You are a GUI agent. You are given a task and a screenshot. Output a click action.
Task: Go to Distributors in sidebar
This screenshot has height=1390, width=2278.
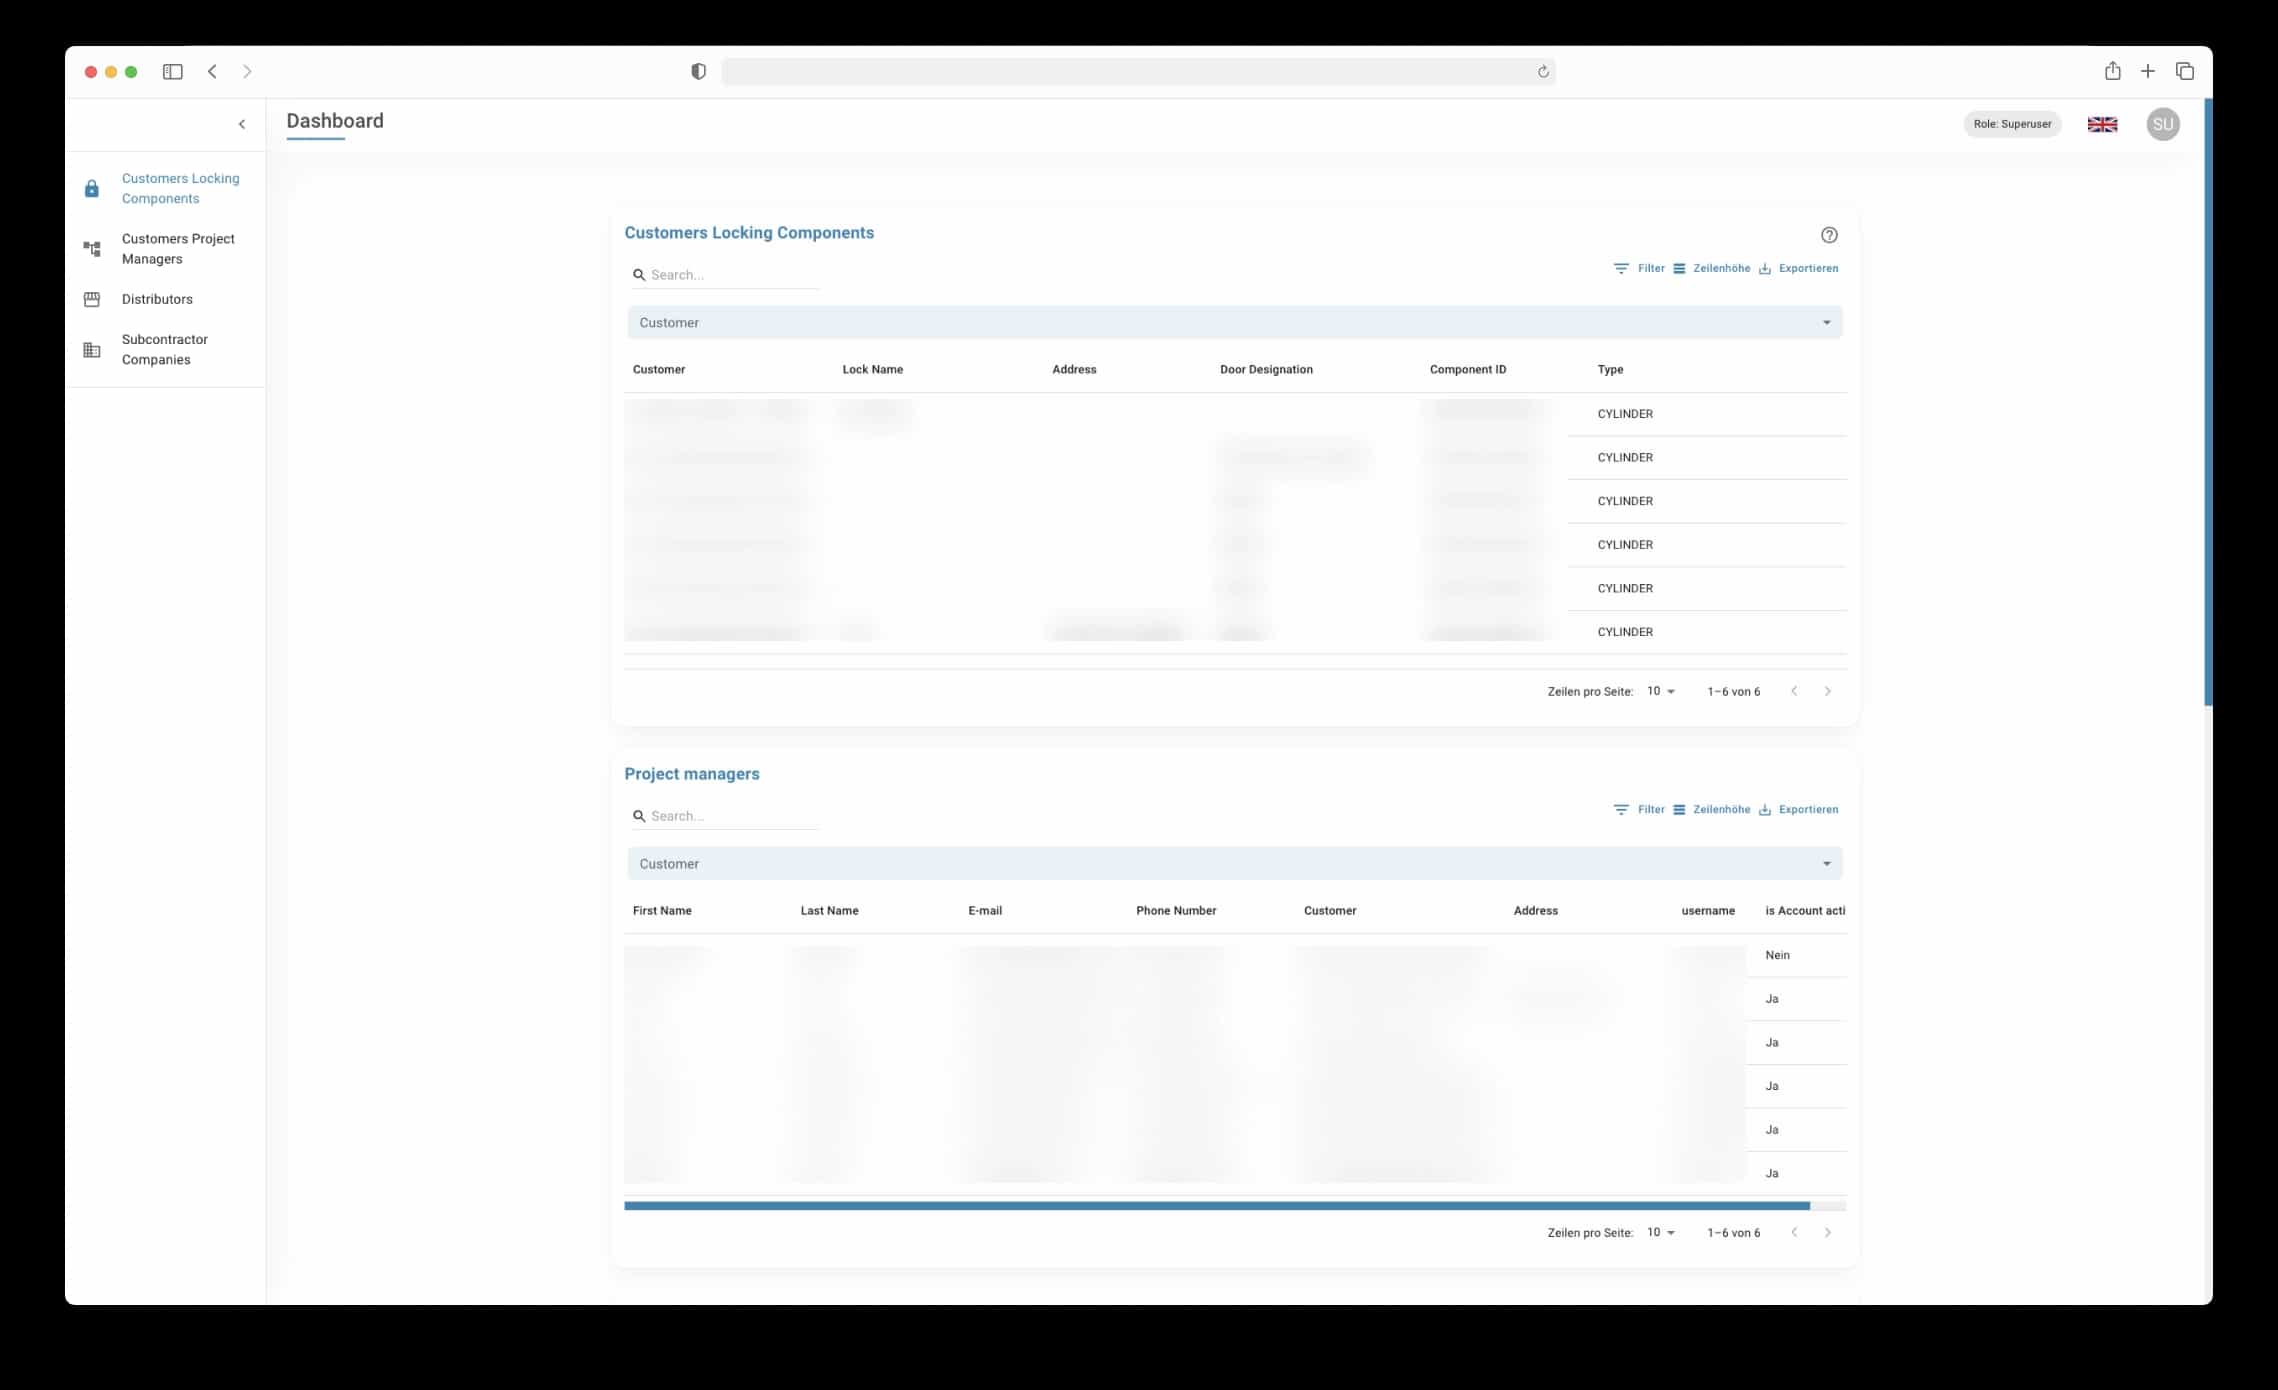click(157, 299)
